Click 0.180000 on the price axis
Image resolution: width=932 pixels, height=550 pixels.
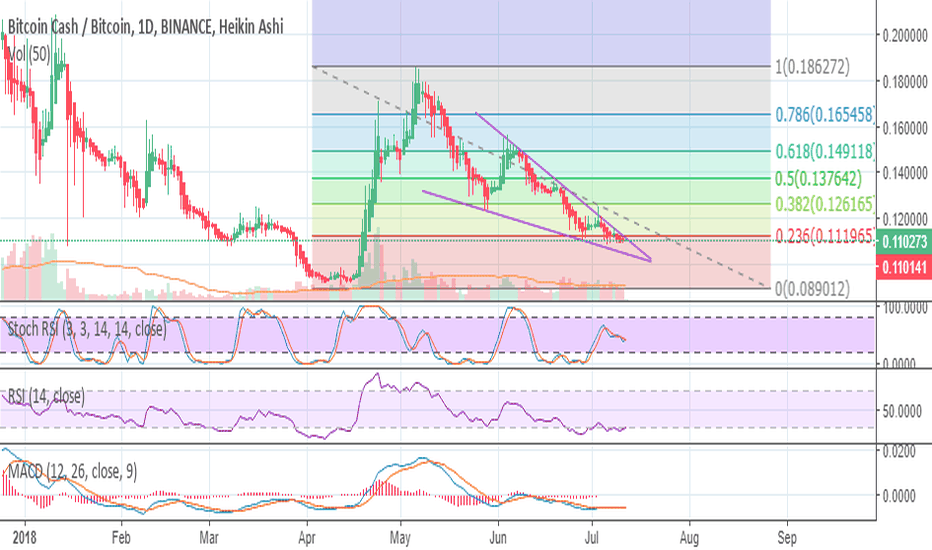[x=905, y=81]
